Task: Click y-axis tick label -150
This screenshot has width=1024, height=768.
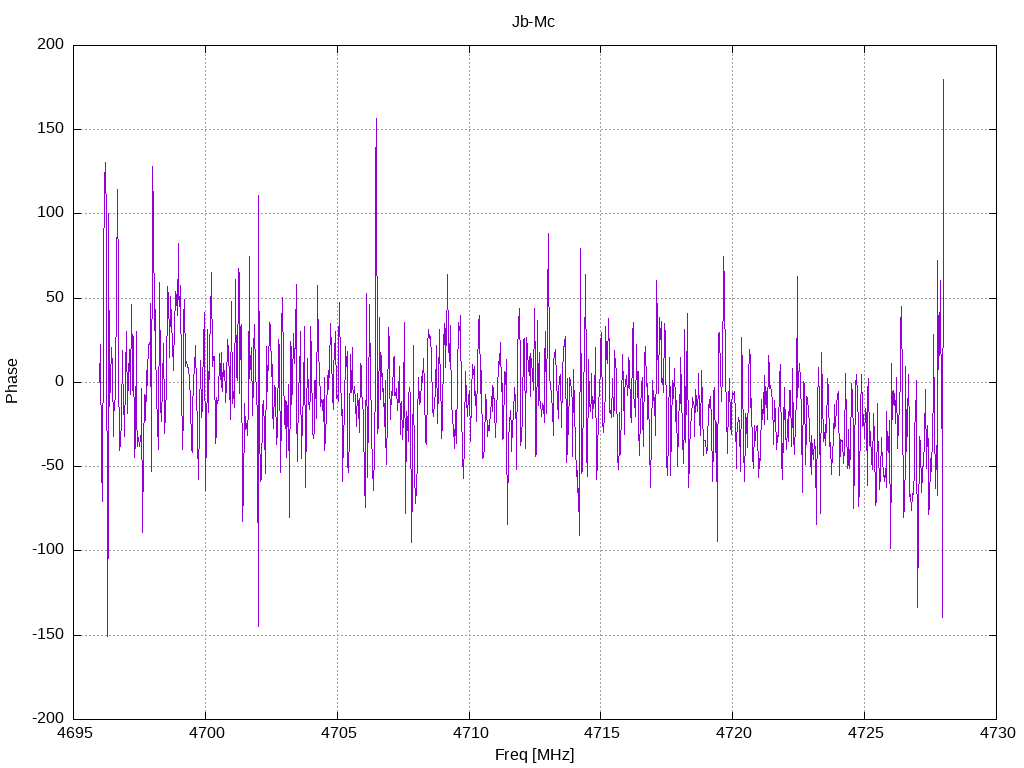Action: [x=48, y=634]
